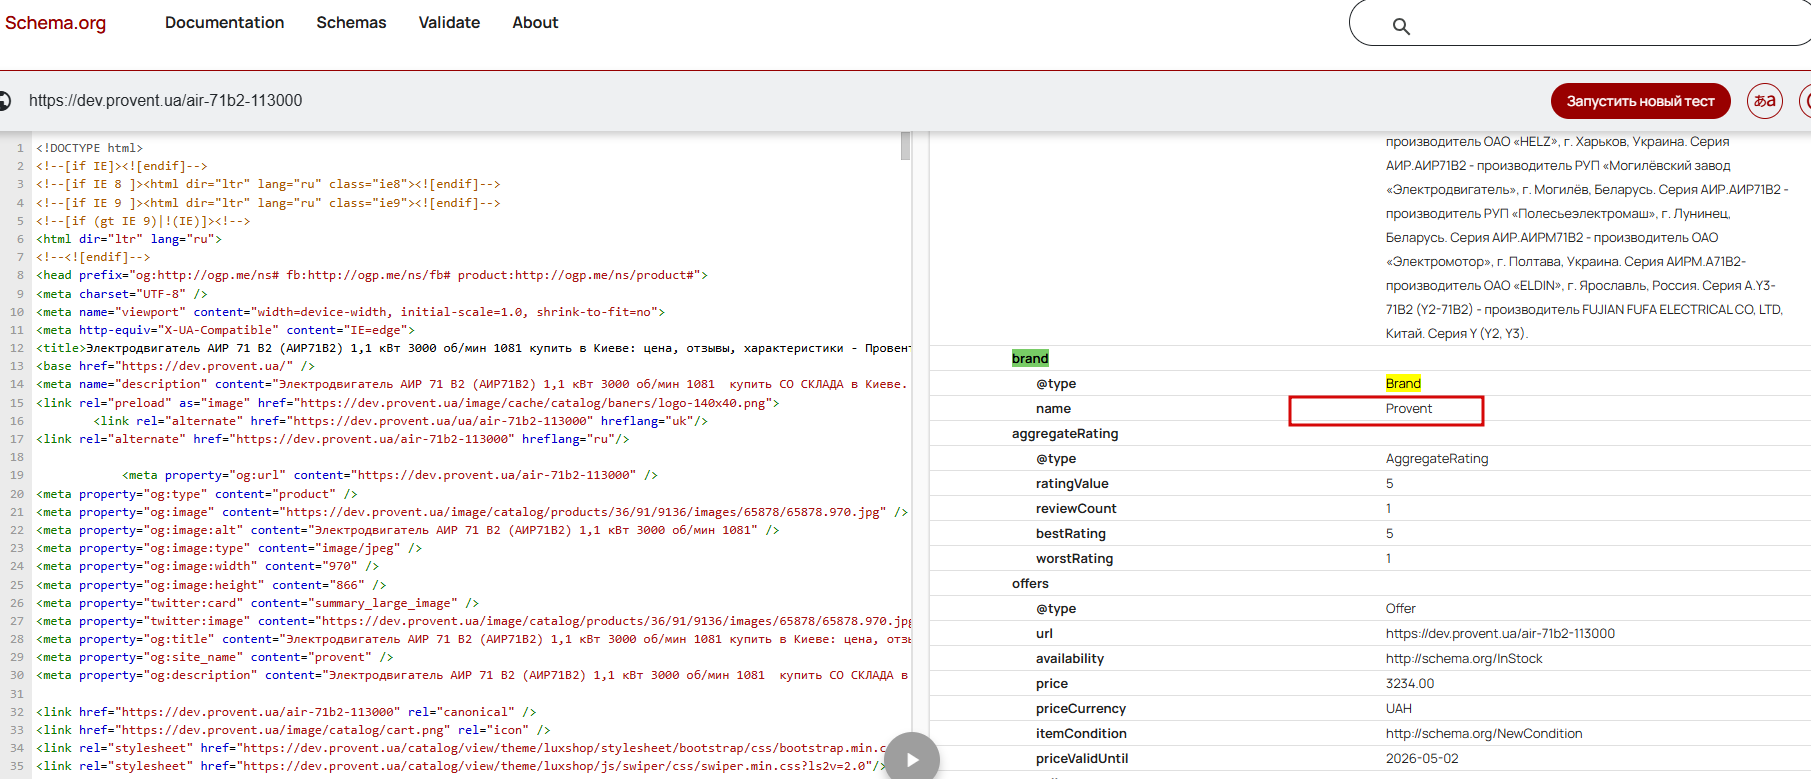Image resolution: width=1811 pixels, height=779 pixels.
Task: Click the round play button
Action: [x=912, y=759]
